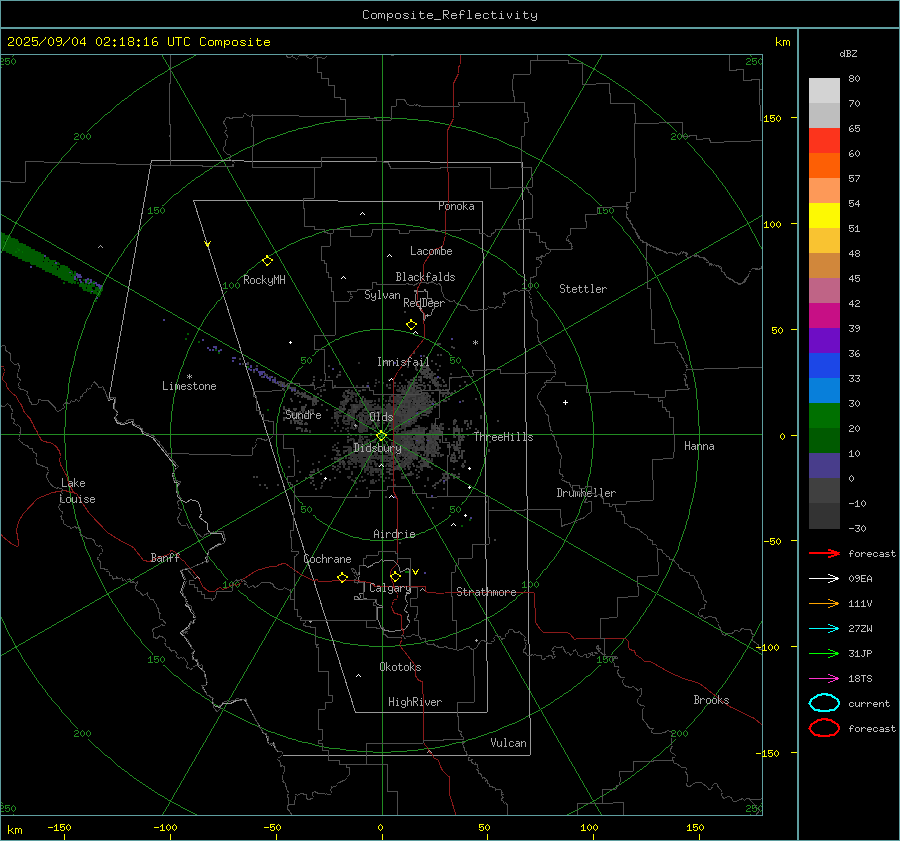Click the orange 111V arrow icon
The image size is (900, 841).
[x=824, y=603]
